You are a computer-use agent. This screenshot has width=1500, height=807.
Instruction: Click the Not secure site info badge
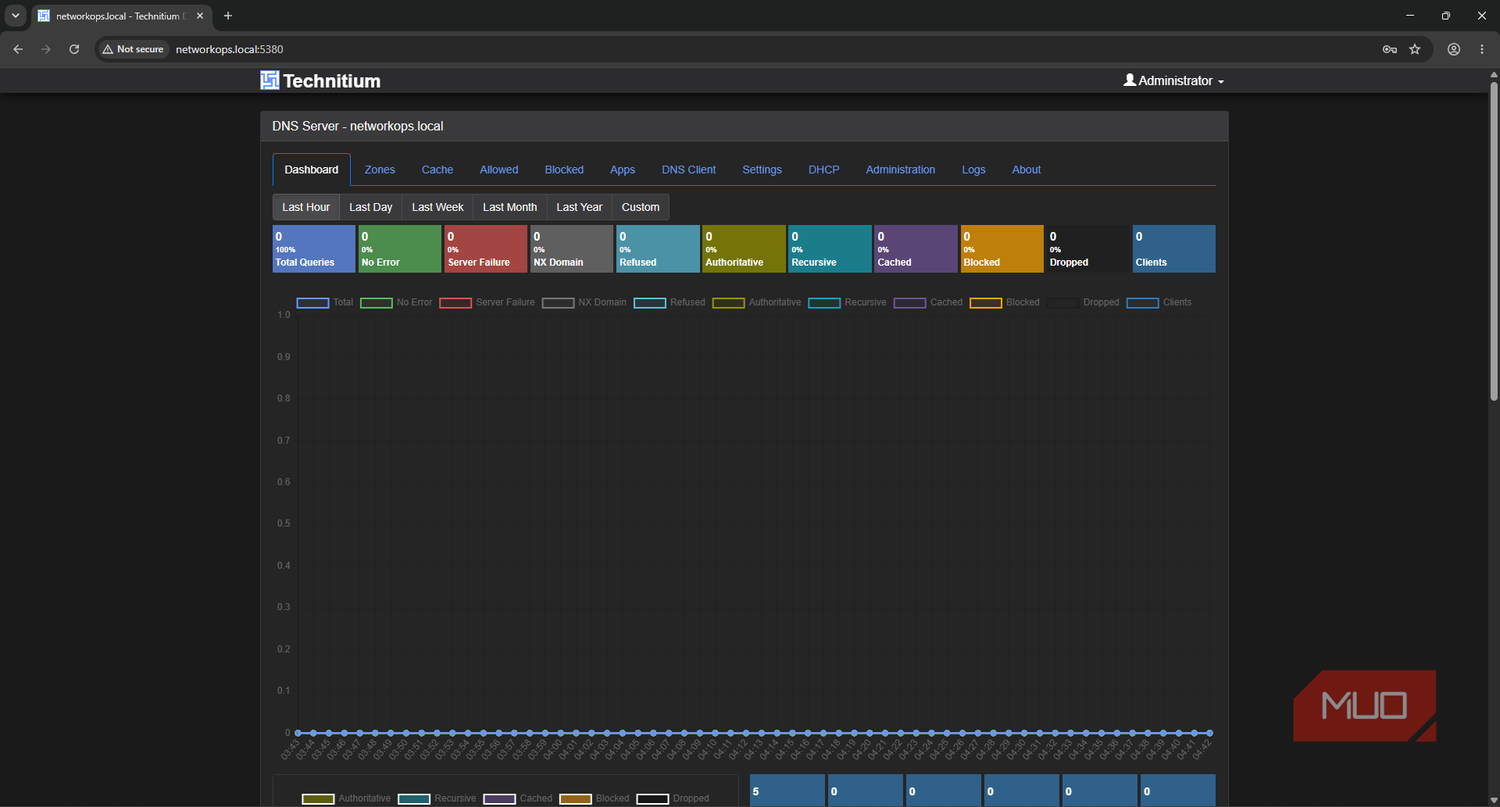133,49
